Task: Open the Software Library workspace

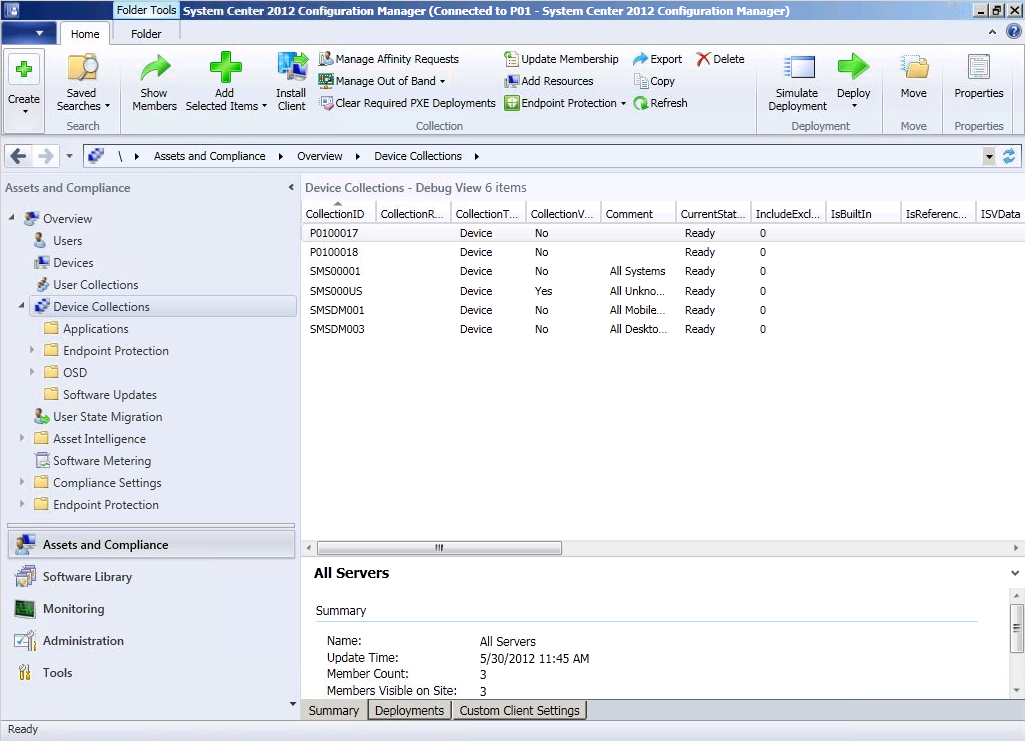Action: pyautogui.click(x=87, y=576)
